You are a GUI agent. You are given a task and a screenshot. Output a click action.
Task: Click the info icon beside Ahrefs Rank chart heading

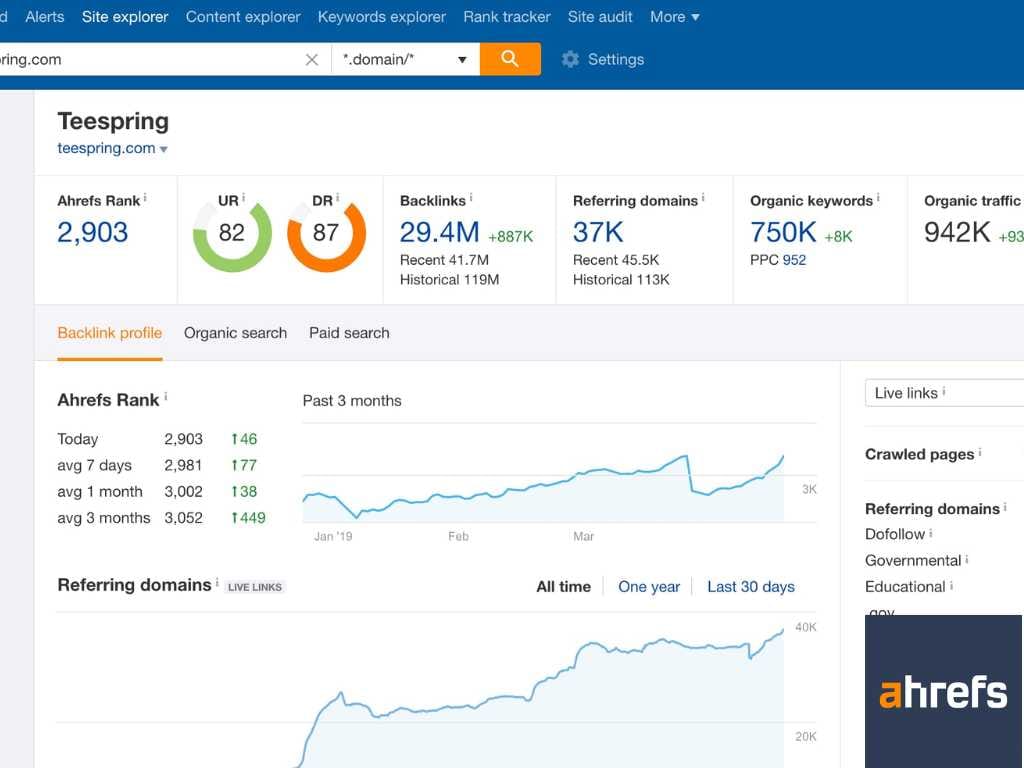tap(166, 396)
